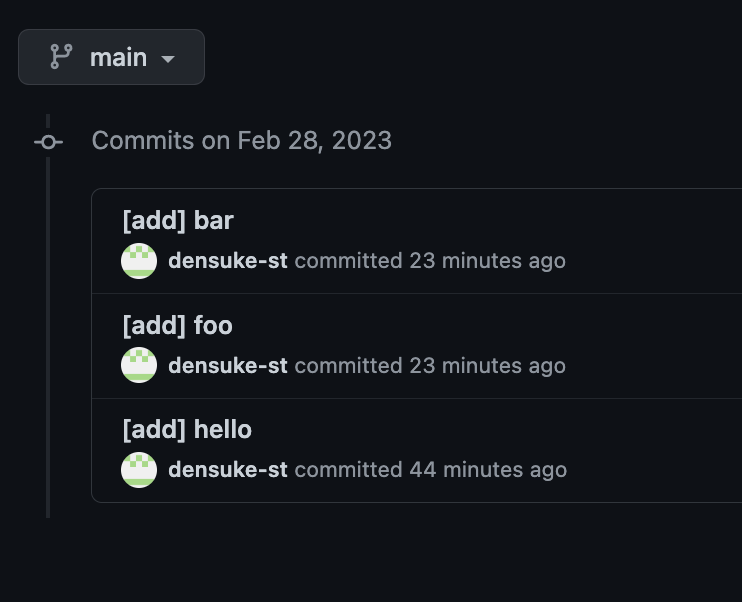The height and width of the screenshot is (602, 742).
Task: Open densuke-st profile from [add] hello commit
Action: (x=228, y=470)
